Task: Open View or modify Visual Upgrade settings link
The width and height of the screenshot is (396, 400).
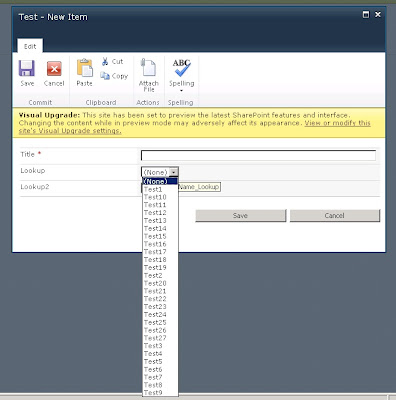Action: (x=195, y=127)
